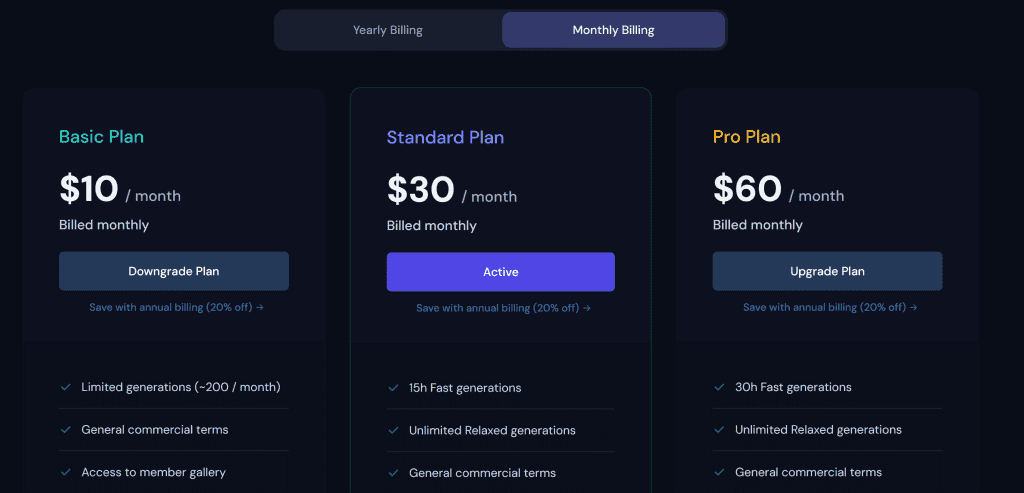
Task: Click the $60 / month price
Action: pyautogui.click(x=778, y=190)
